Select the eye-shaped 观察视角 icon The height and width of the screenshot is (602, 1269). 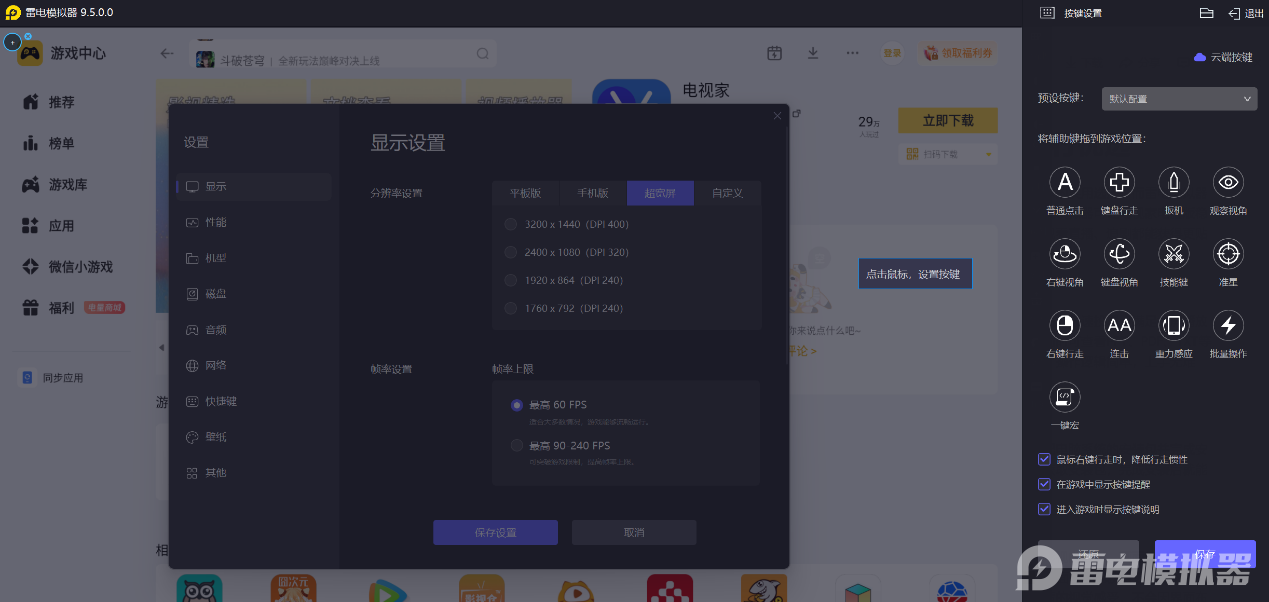point(1228,182)
